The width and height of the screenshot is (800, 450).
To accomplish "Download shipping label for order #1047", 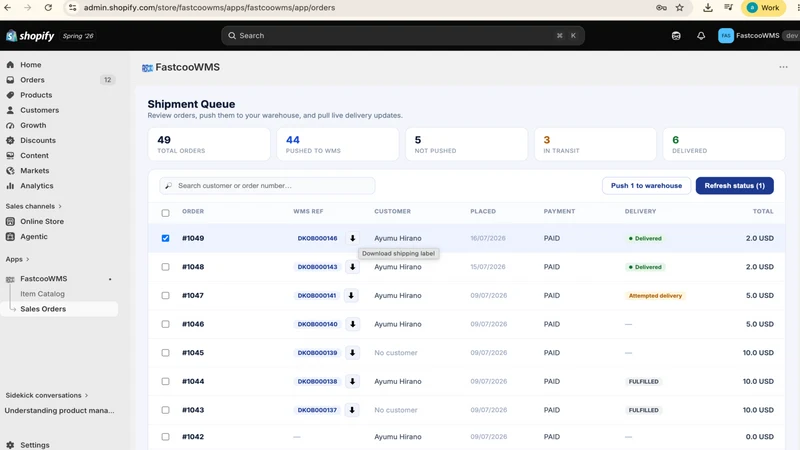I will (x=351, y=295).
